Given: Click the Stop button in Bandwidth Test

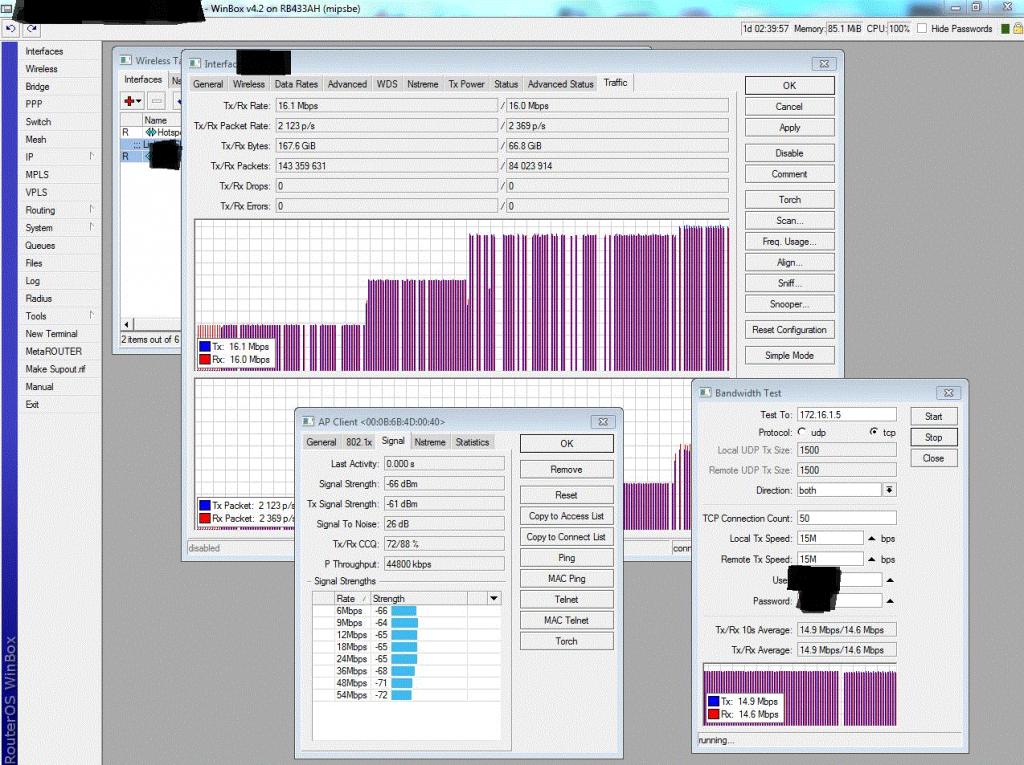Looking at the screenshot, I should click(x=933, y=437).
